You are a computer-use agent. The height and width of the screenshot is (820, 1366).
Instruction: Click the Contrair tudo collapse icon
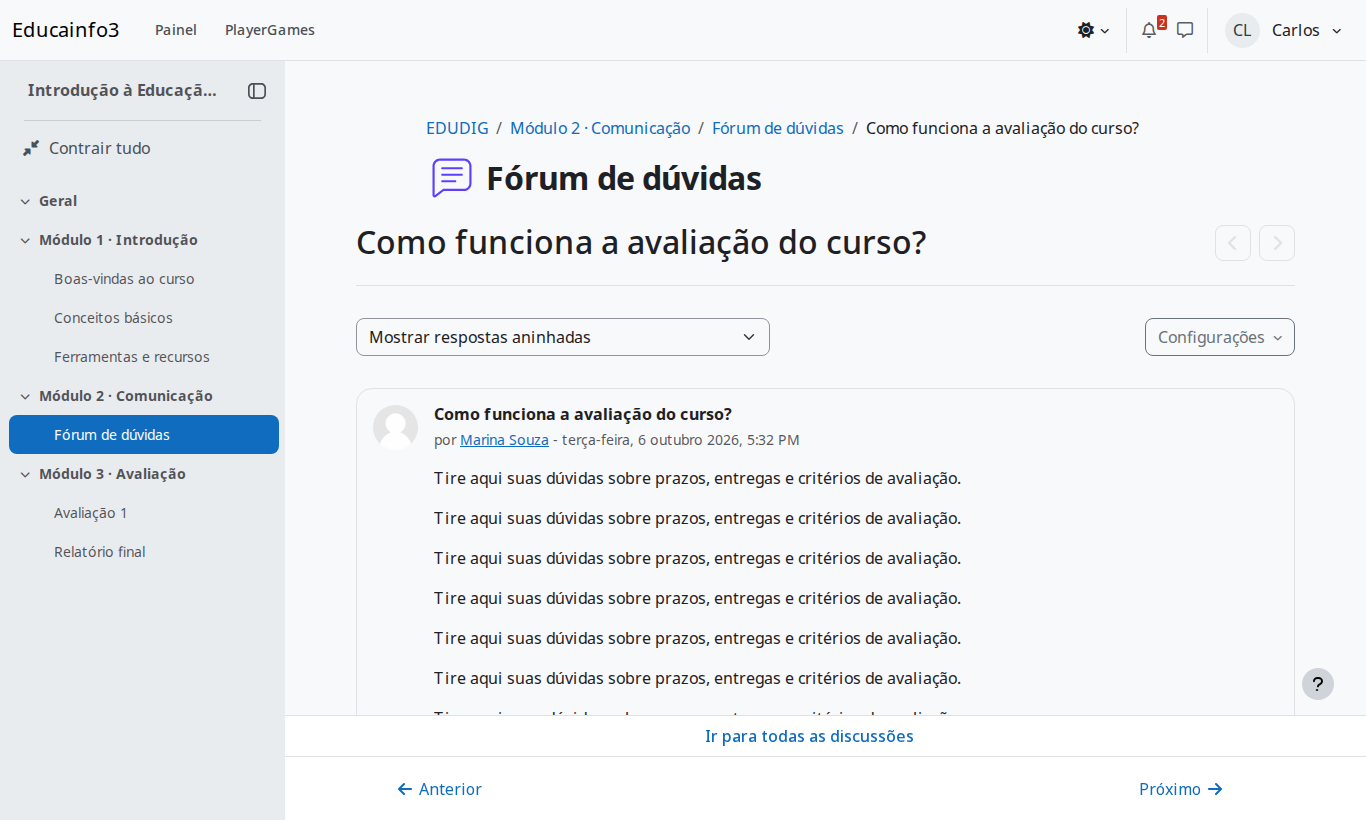tap(31, 148)
